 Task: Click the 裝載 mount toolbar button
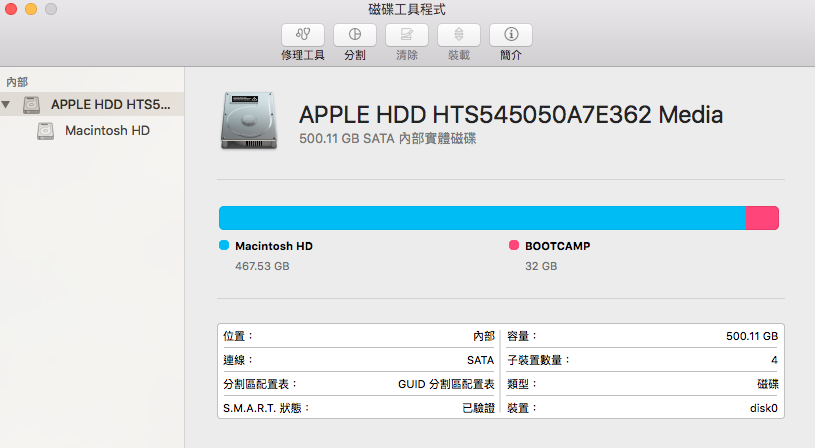pos(459,35)
